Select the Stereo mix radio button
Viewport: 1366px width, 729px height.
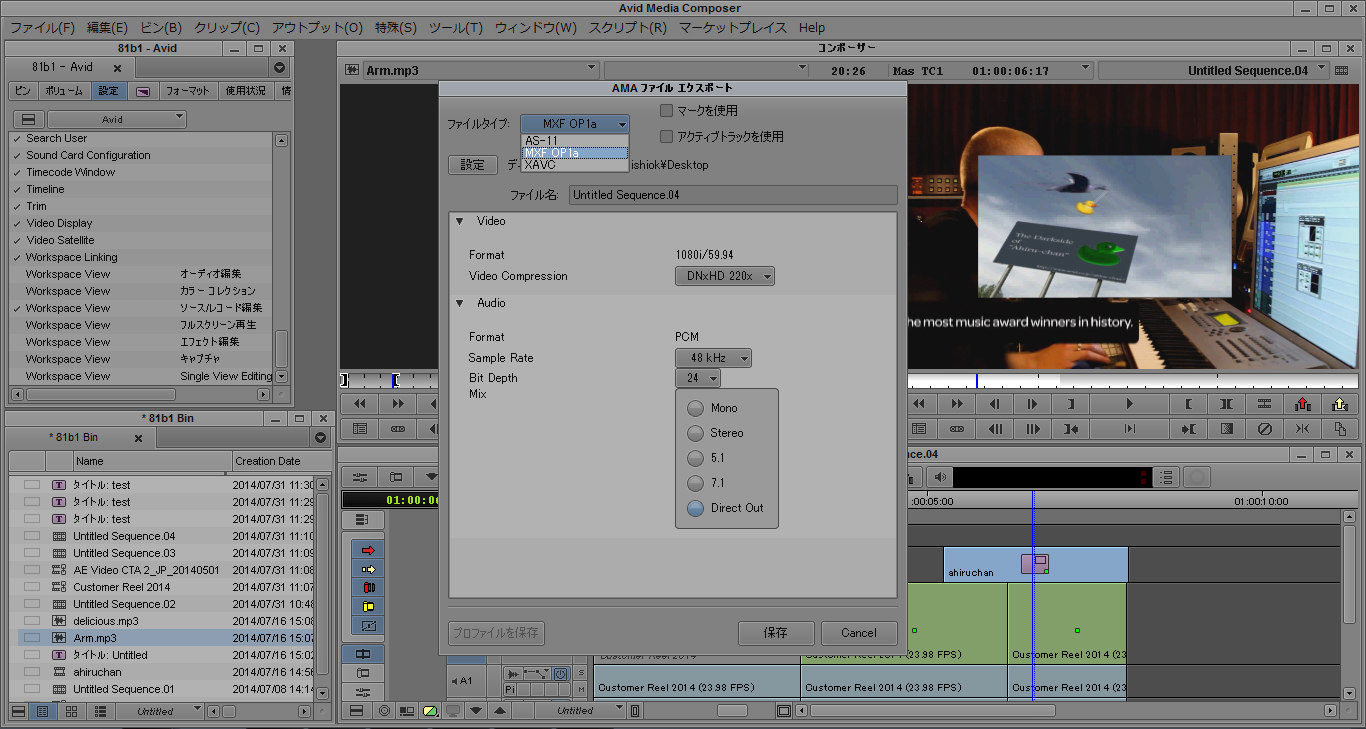(x=695, y=433)
